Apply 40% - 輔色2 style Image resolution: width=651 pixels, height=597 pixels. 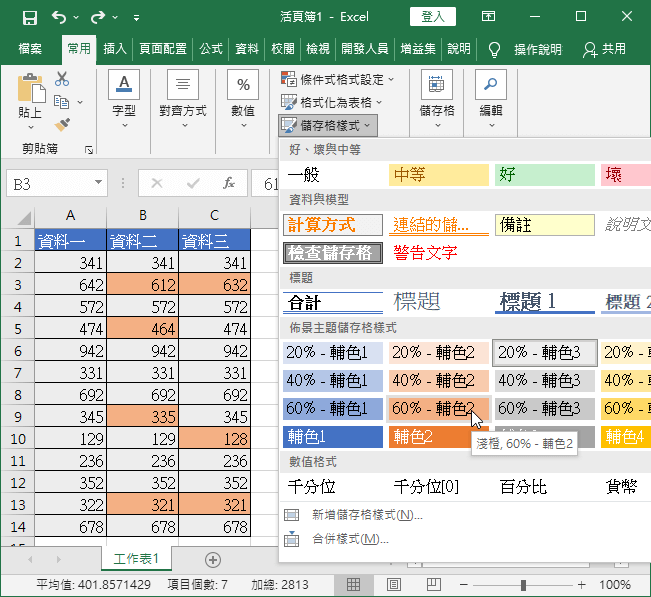439,381
